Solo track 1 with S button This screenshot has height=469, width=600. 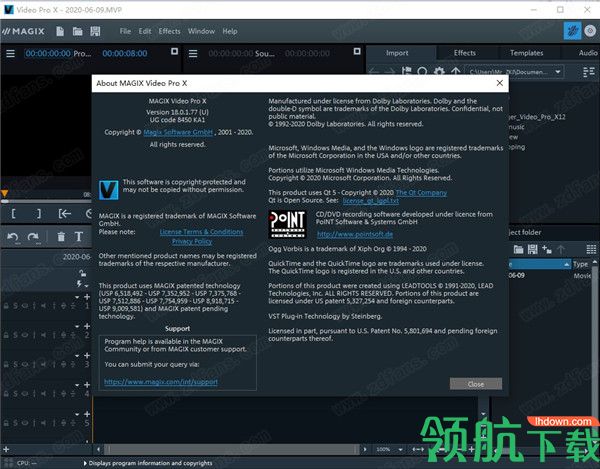tap(15, 306)
